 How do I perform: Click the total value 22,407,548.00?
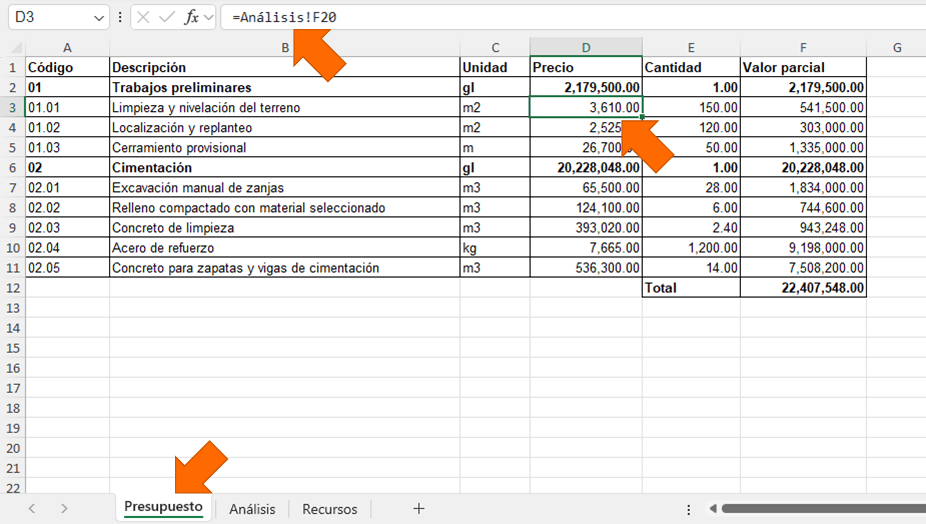pyautogui.click(x=803, y=288)
